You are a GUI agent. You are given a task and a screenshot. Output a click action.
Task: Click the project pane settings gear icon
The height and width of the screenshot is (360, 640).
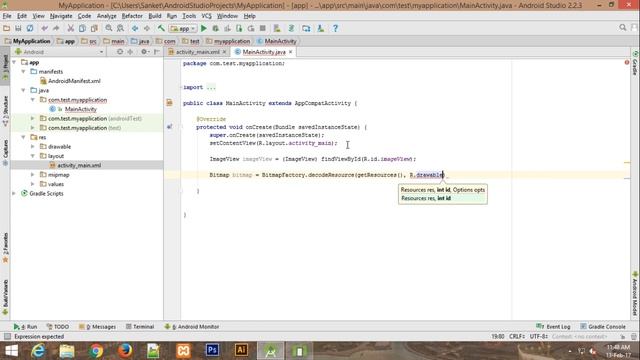tap(144, 52)
